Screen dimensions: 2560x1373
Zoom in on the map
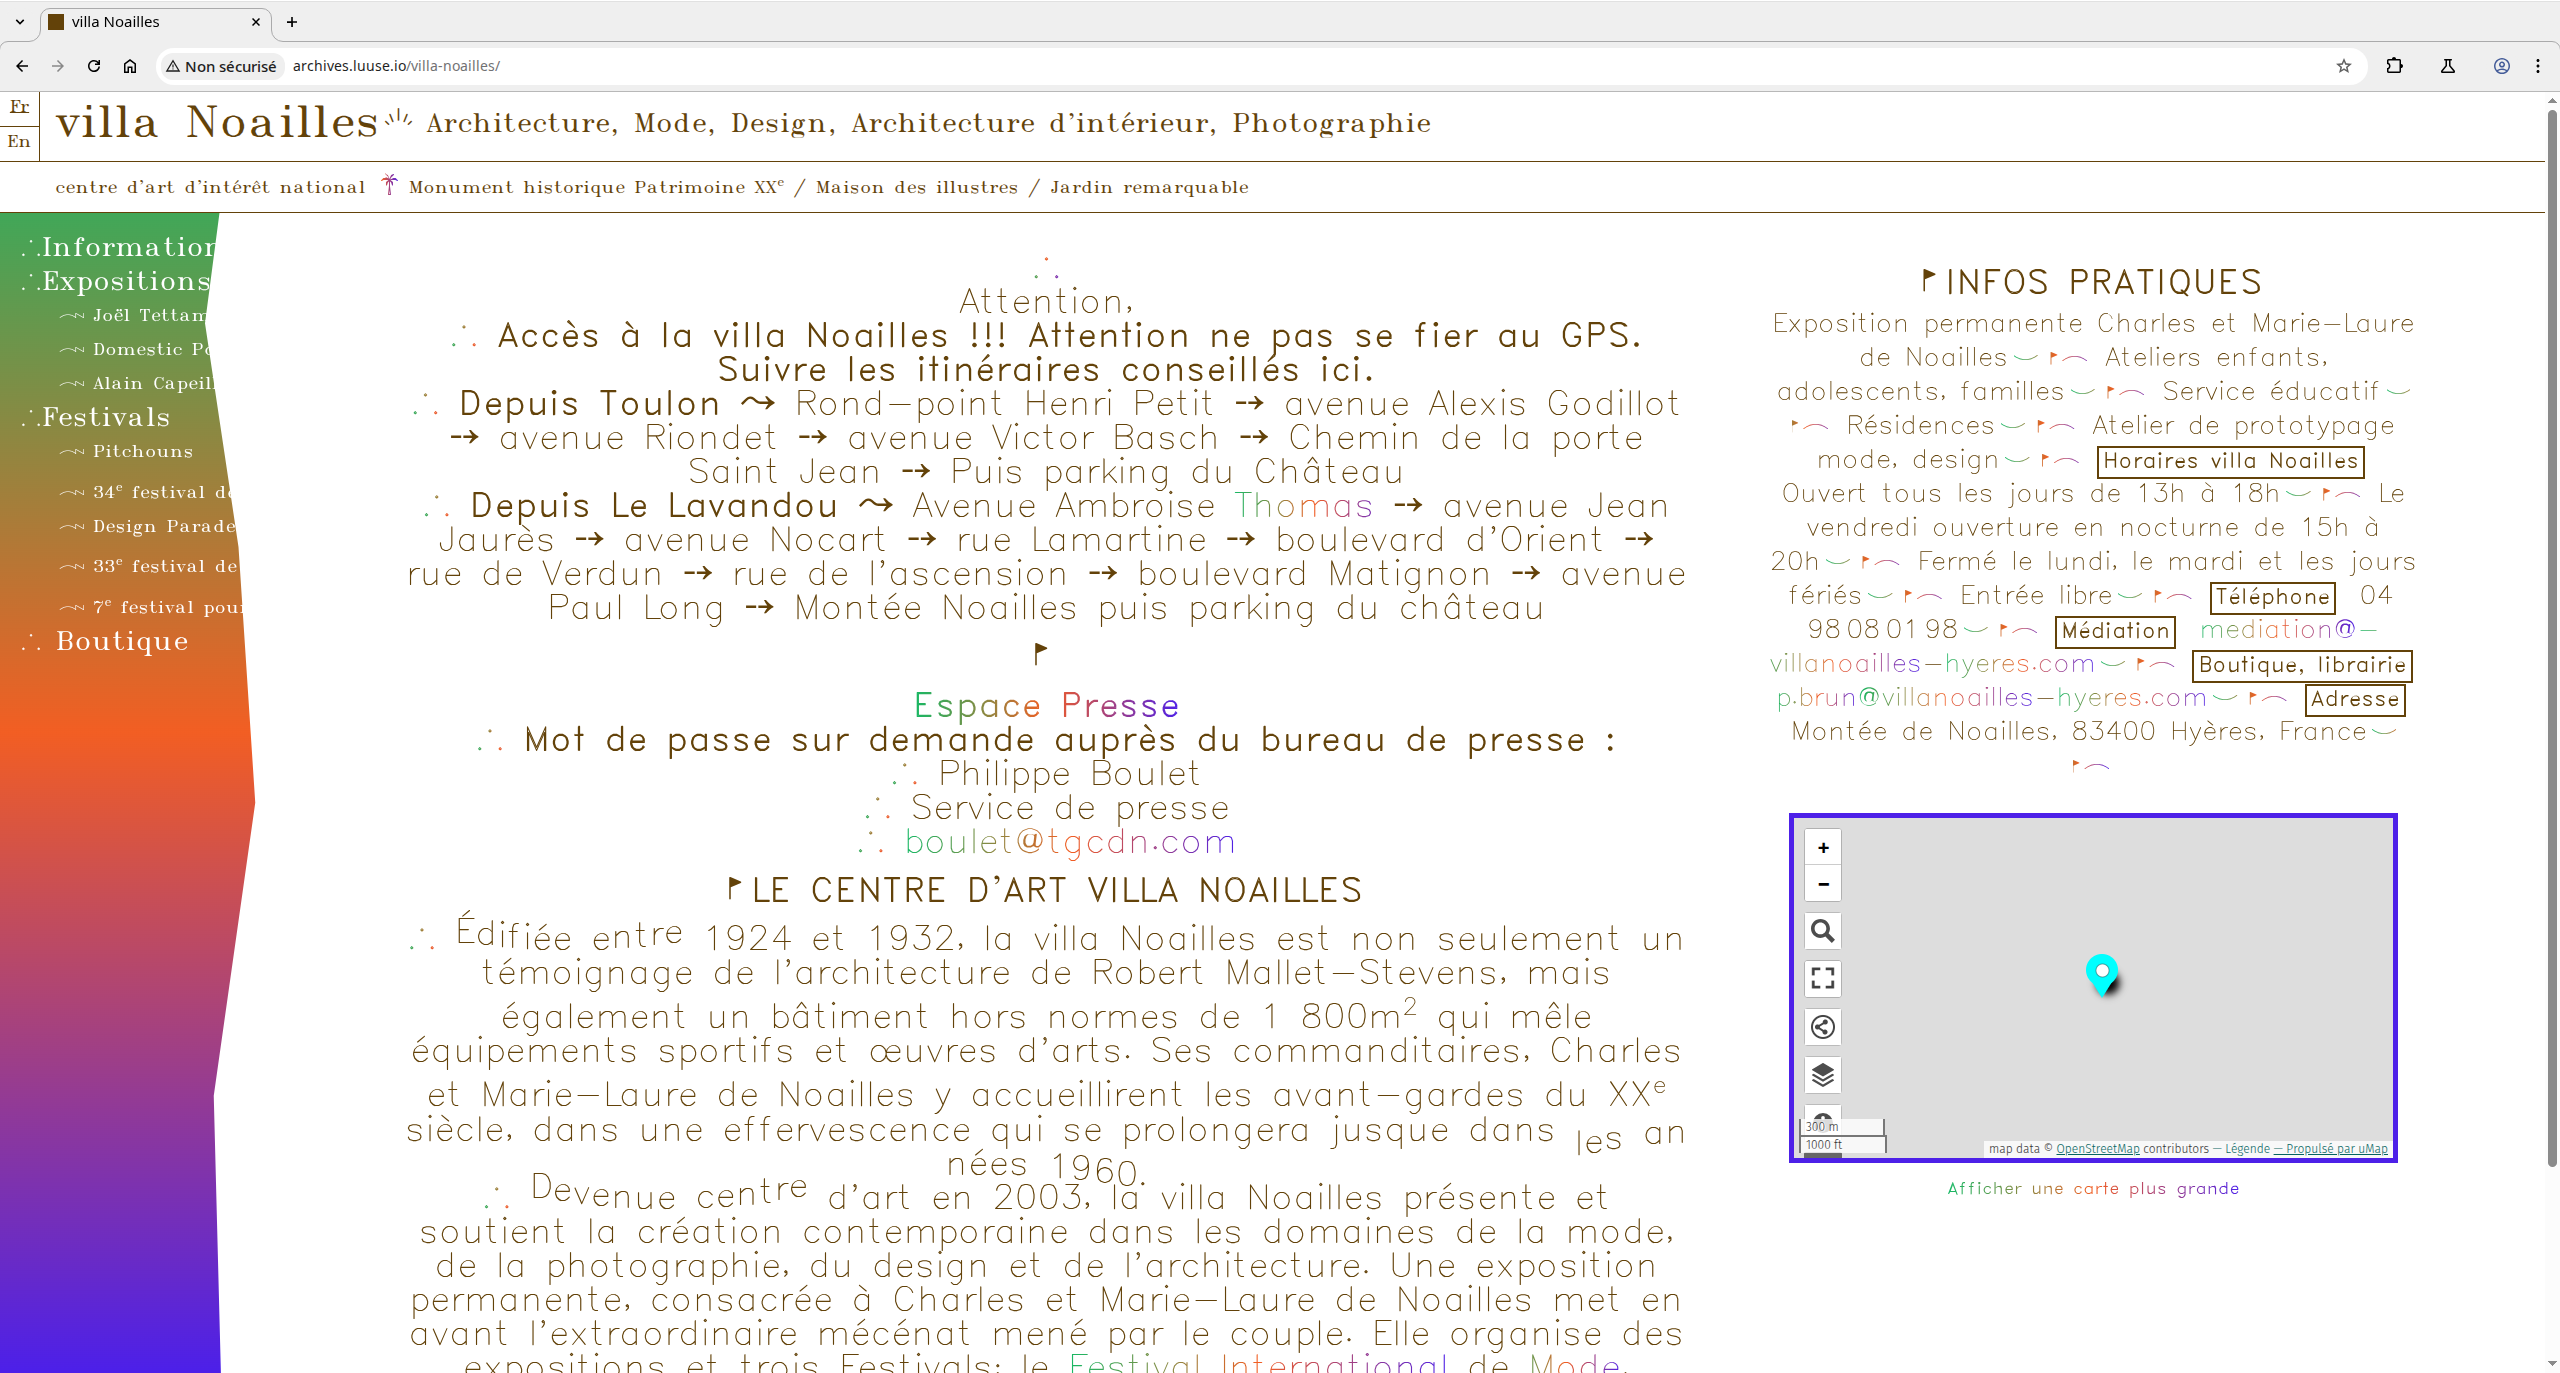tap(1823, 847)
